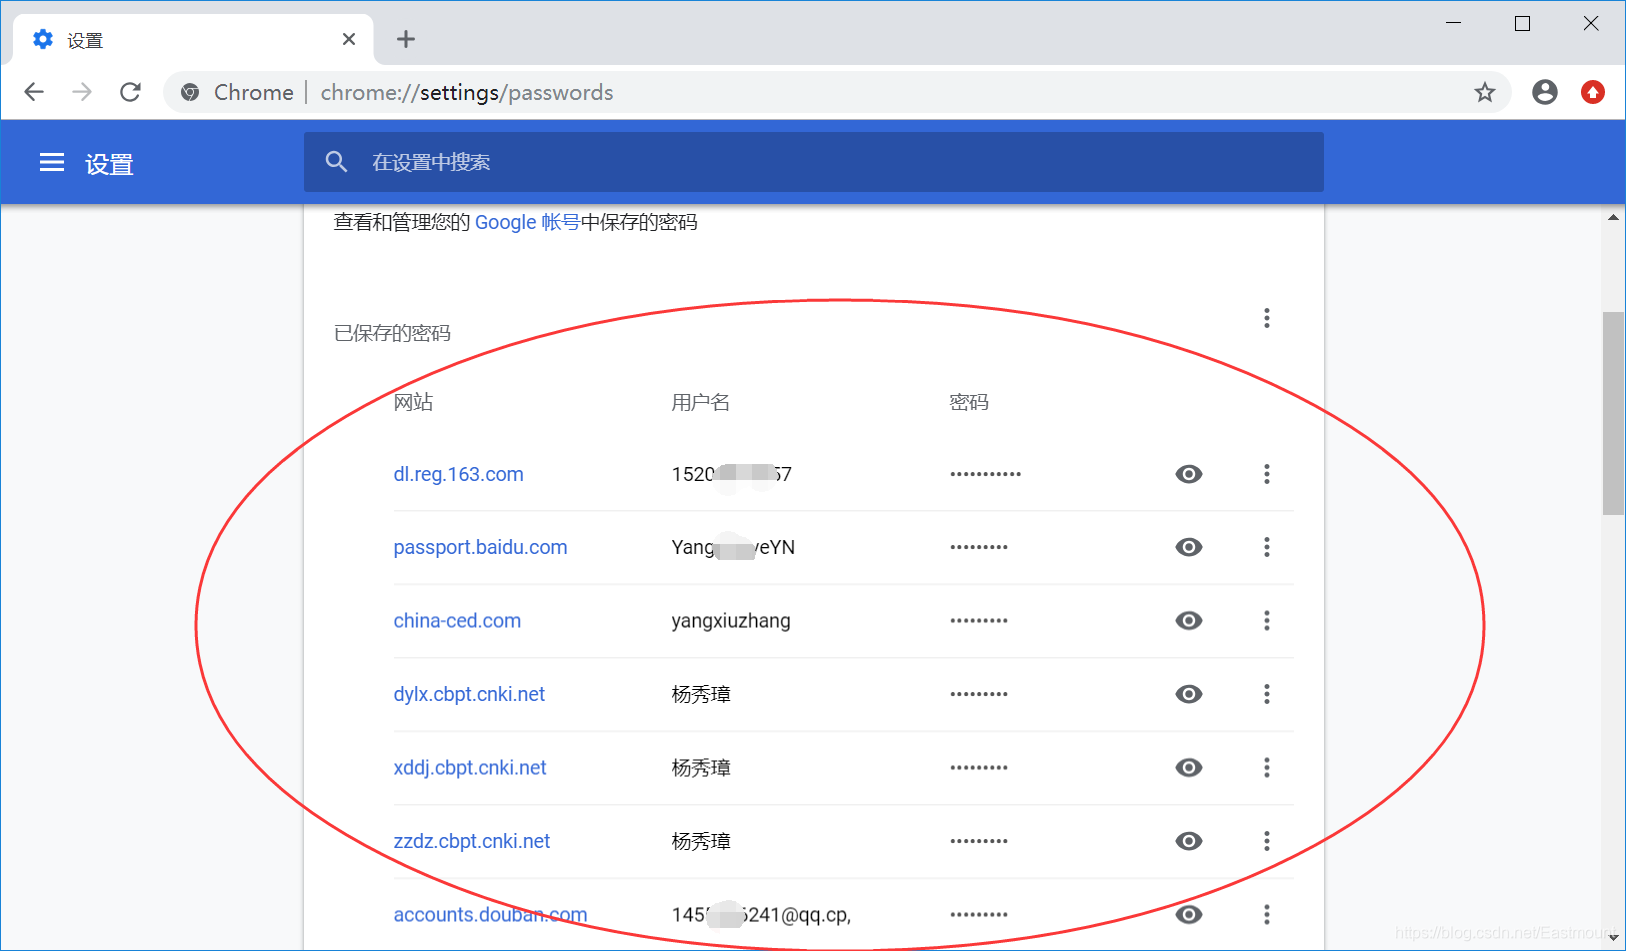Reload the settings page

[130, 92]
